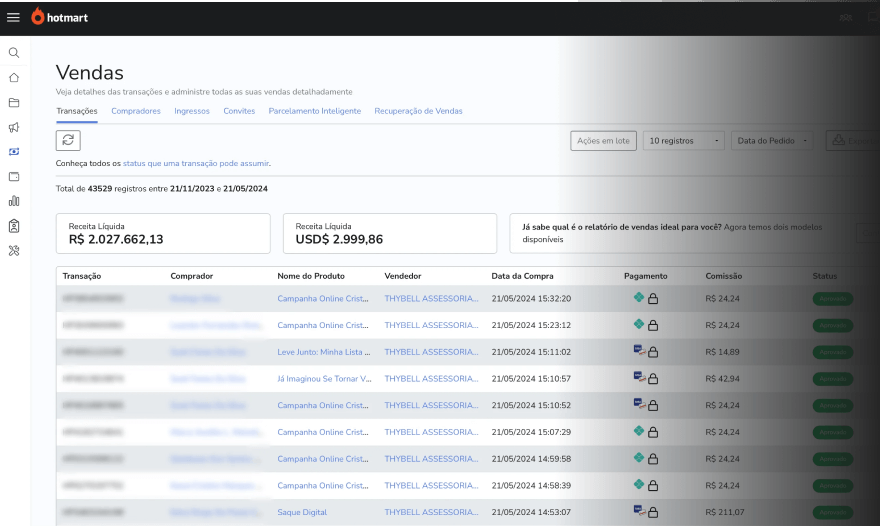Open the megaphone icon in the sidebar

14,127
